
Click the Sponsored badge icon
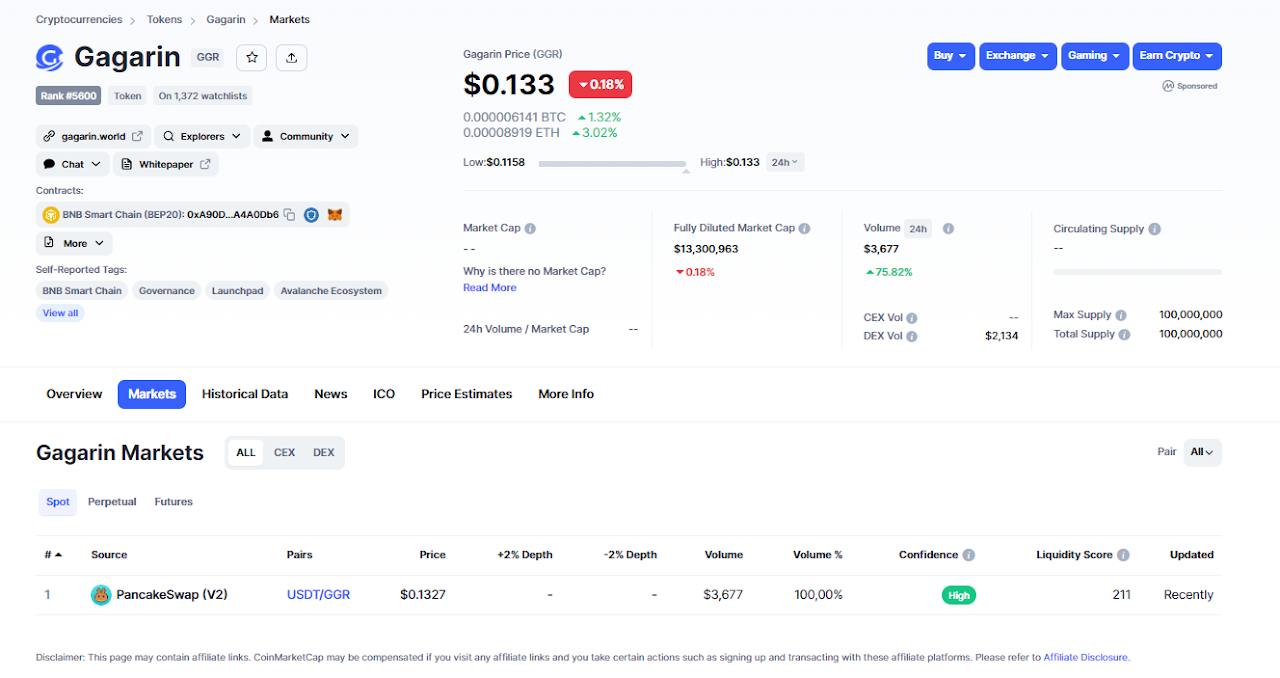click(x=1168, y=86)
